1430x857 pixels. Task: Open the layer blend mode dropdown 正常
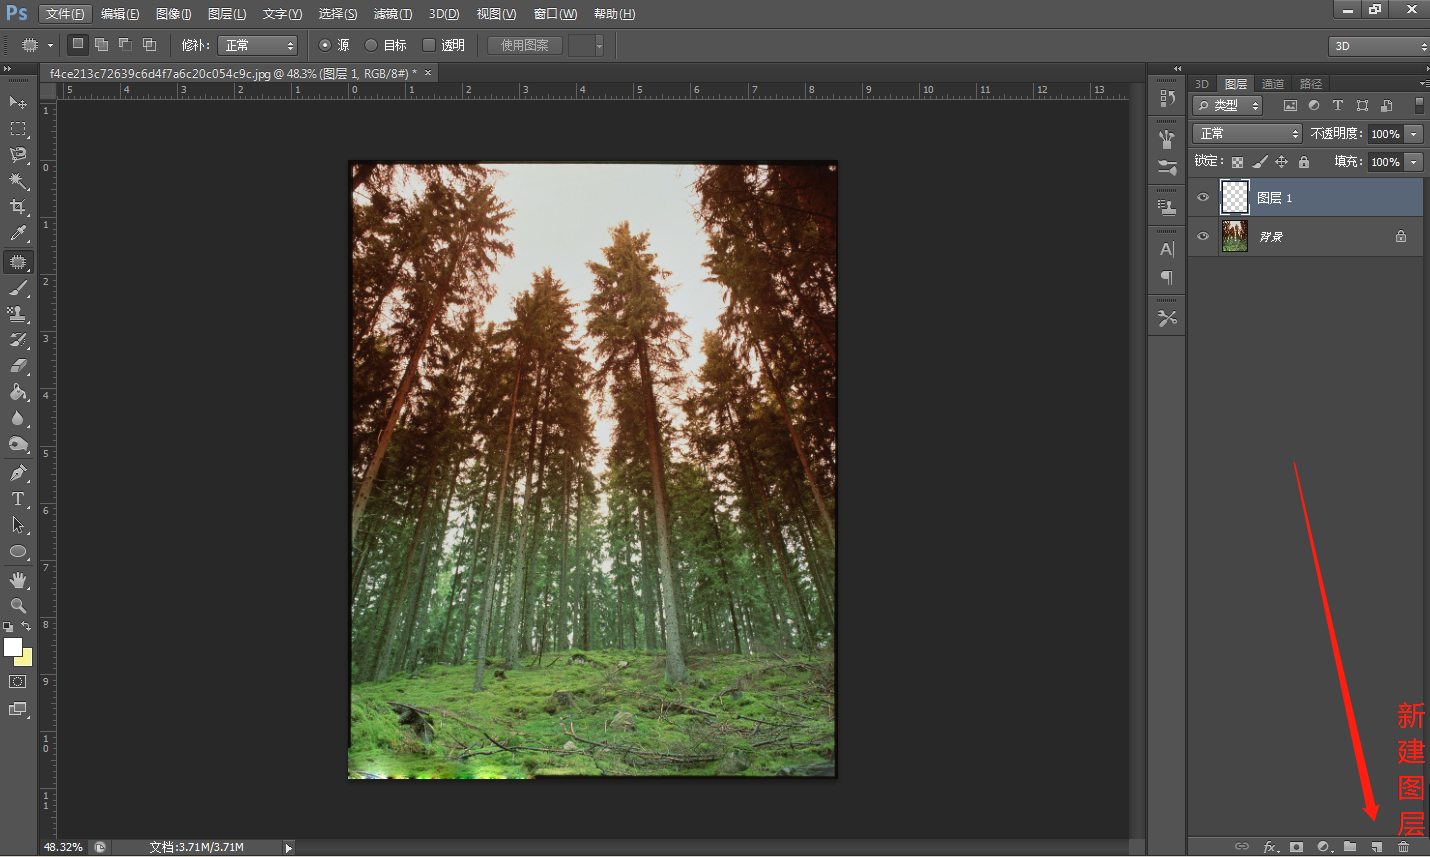(x=1246, y=133)
